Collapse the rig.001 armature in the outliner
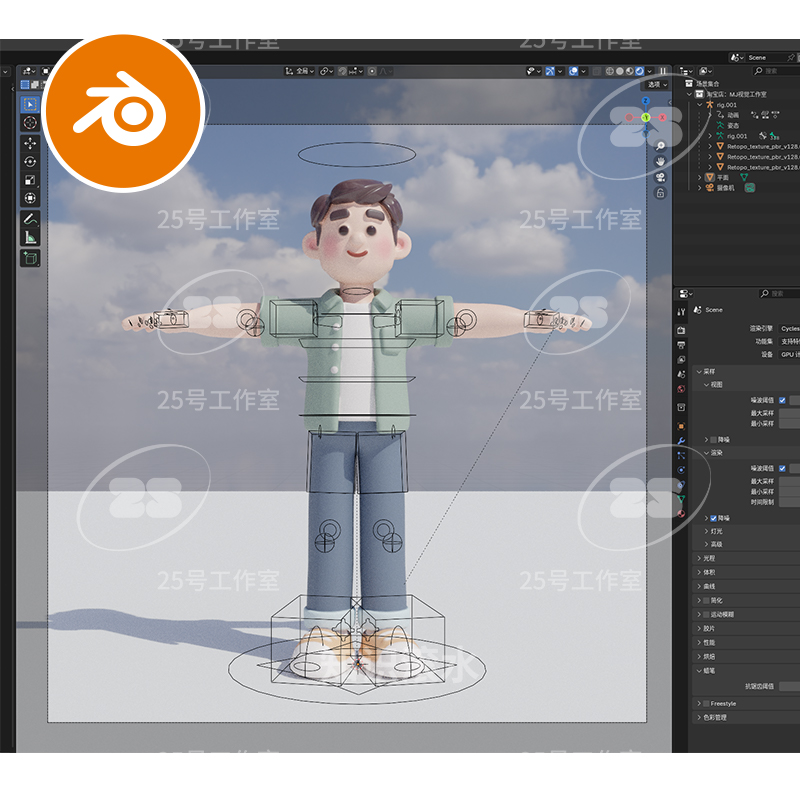Image resolution: width=800 pixels, height=800 pixels. point(700,104)
